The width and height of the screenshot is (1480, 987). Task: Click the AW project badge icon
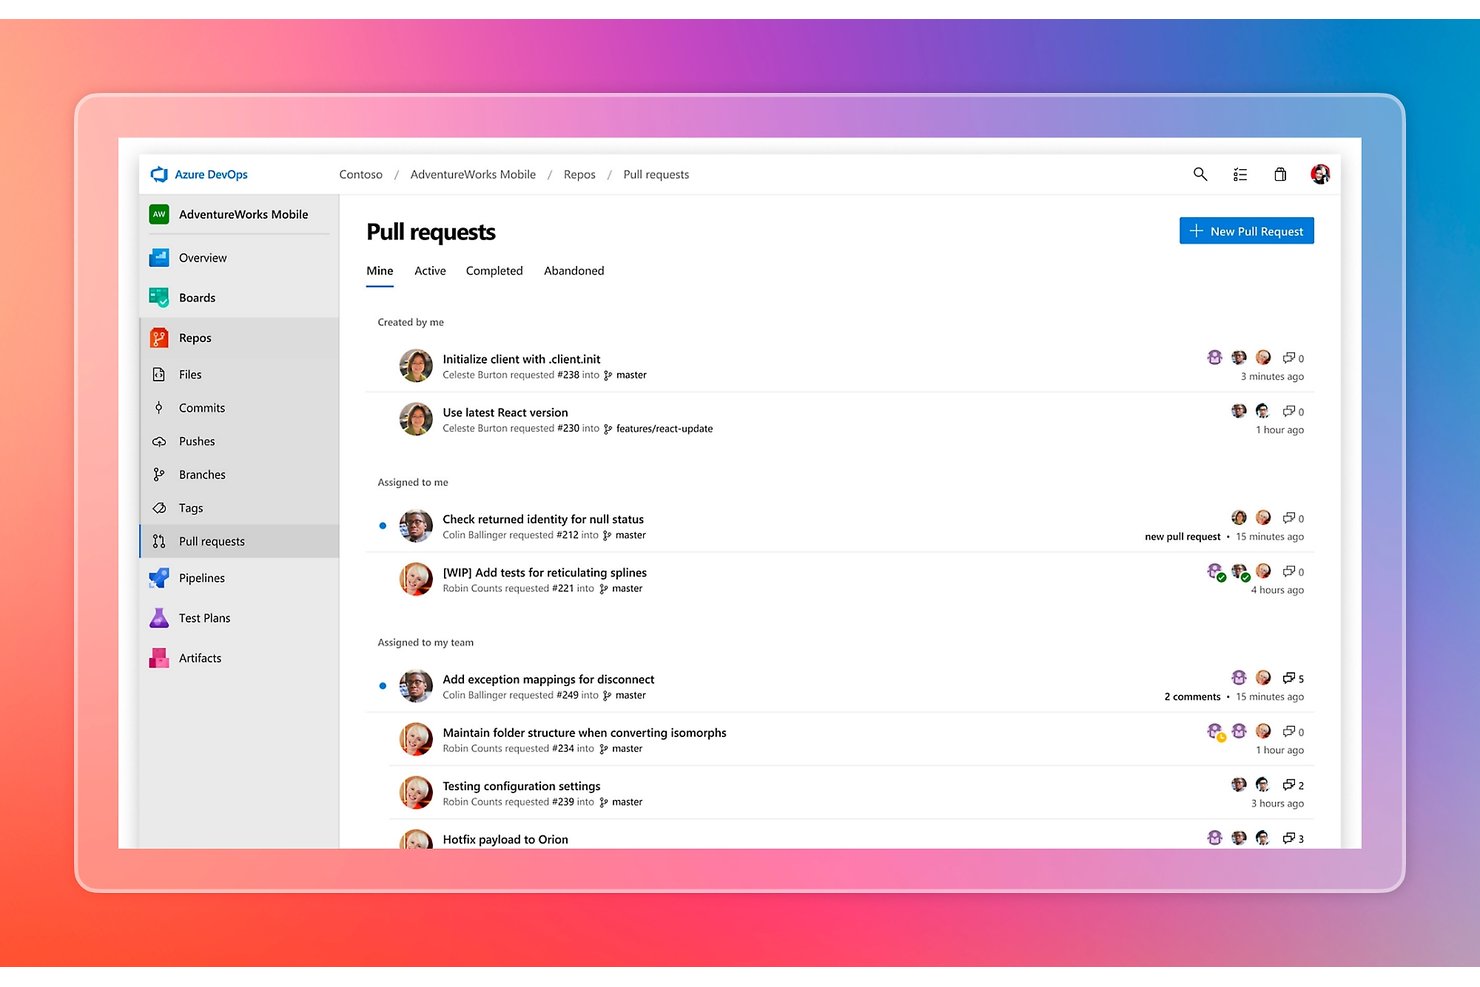[159, 214]
